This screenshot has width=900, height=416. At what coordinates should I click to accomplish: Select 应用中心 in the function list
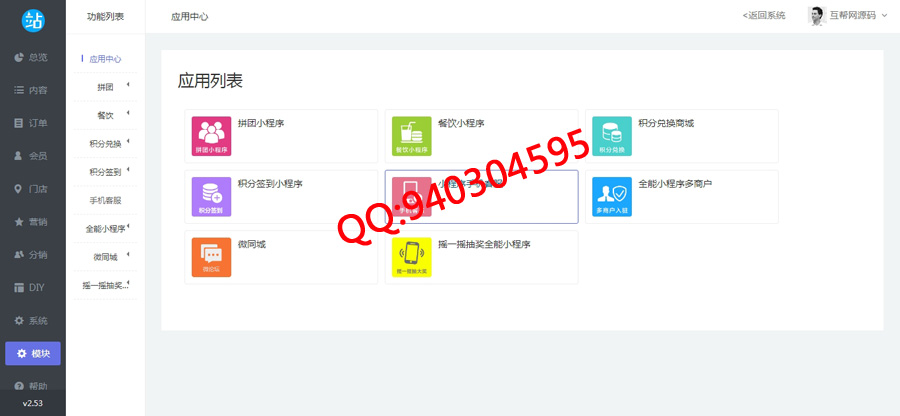105,59
